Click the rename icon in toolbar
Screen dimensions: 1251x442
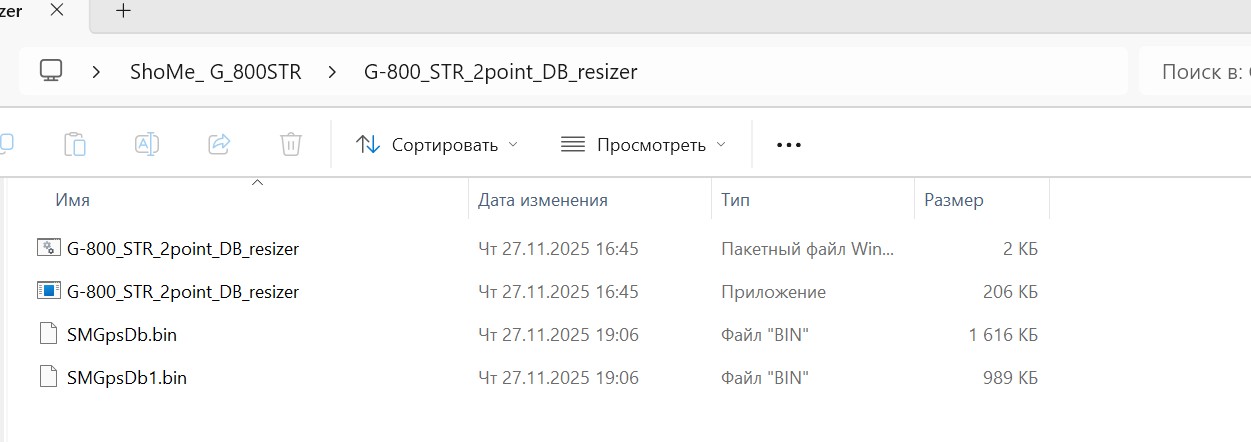tap(147, 145)
